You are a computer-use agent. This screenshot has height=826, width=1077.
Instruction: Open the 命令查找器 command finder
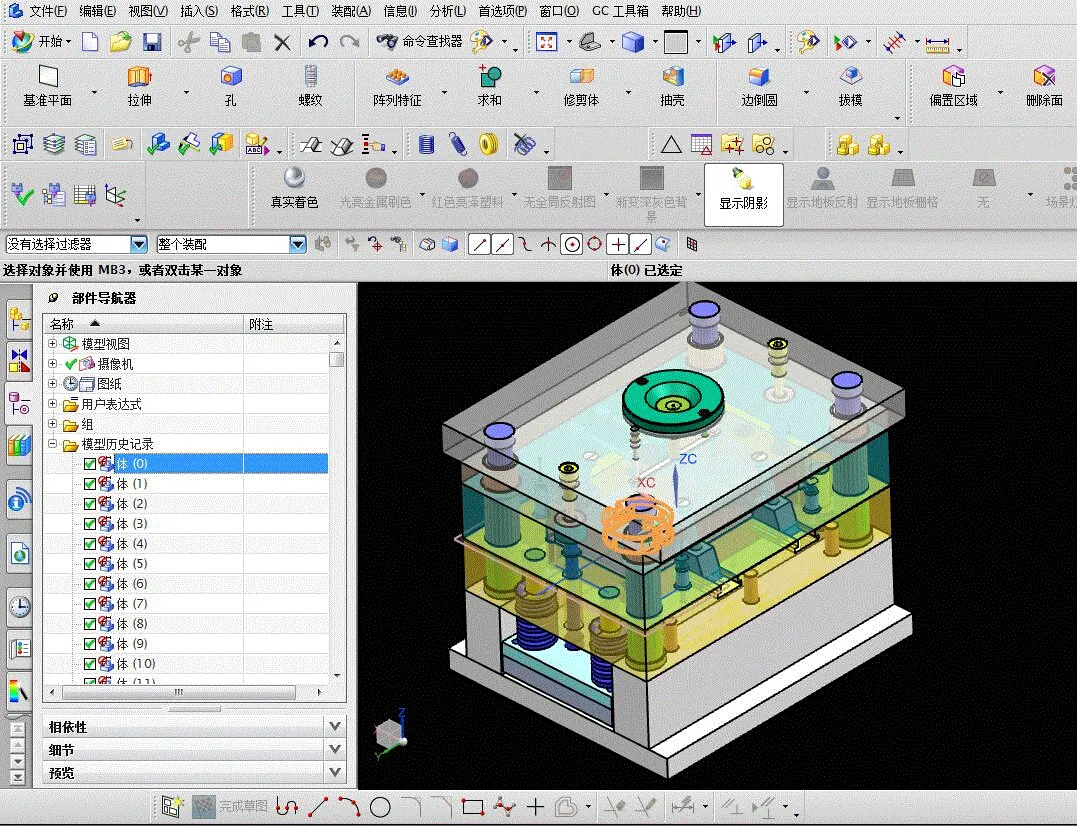click(x=420, y=42)
